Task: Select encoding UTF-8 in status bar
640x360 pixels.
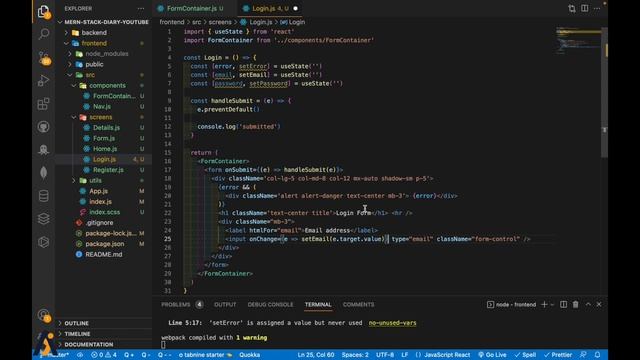Action: pos(385,355)
